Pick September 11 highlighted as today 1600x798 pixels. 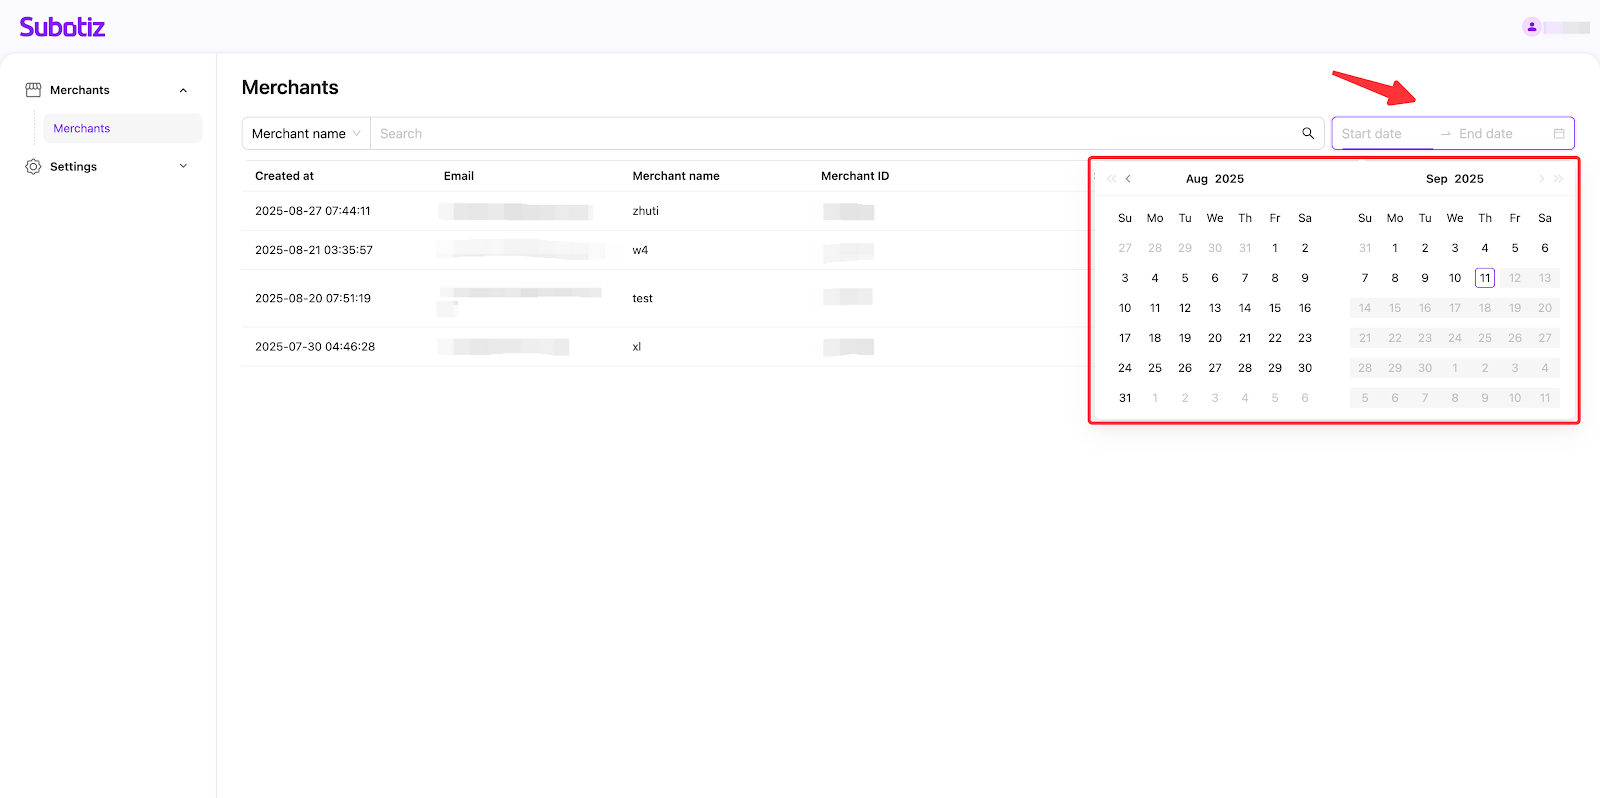click(1484, 278)
